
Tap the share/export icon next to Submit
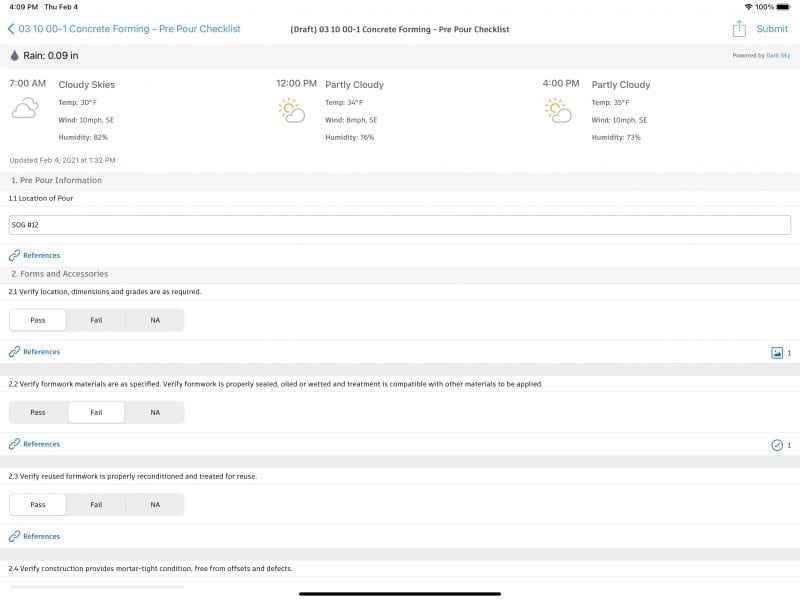coord(739,29)
